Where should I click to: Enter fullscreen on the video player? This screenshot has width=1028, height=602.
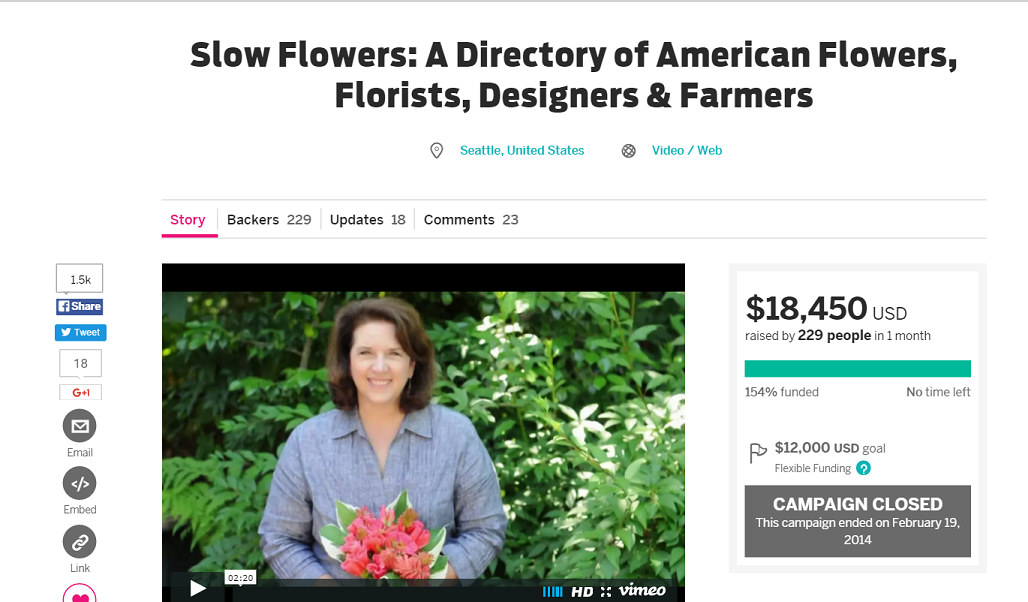606,592
